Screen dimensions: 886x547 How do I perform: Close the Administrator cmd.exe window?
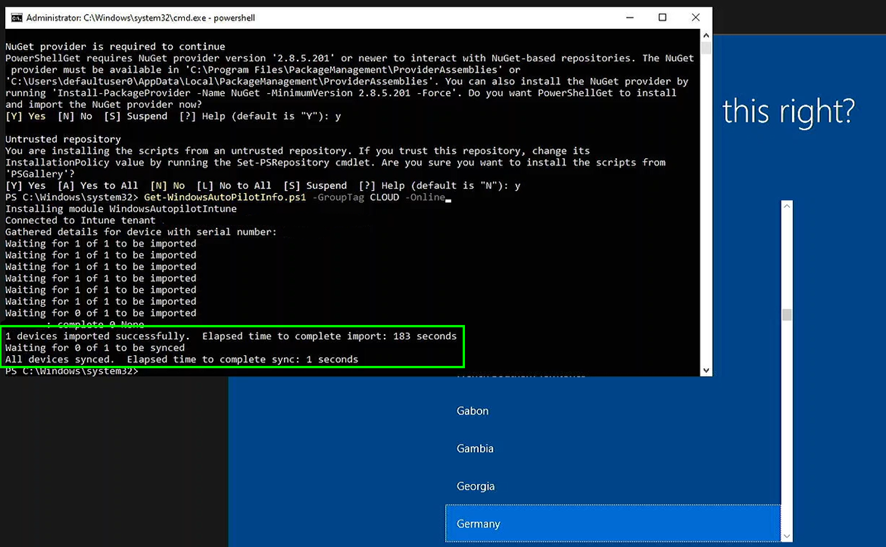click(695, 18)
